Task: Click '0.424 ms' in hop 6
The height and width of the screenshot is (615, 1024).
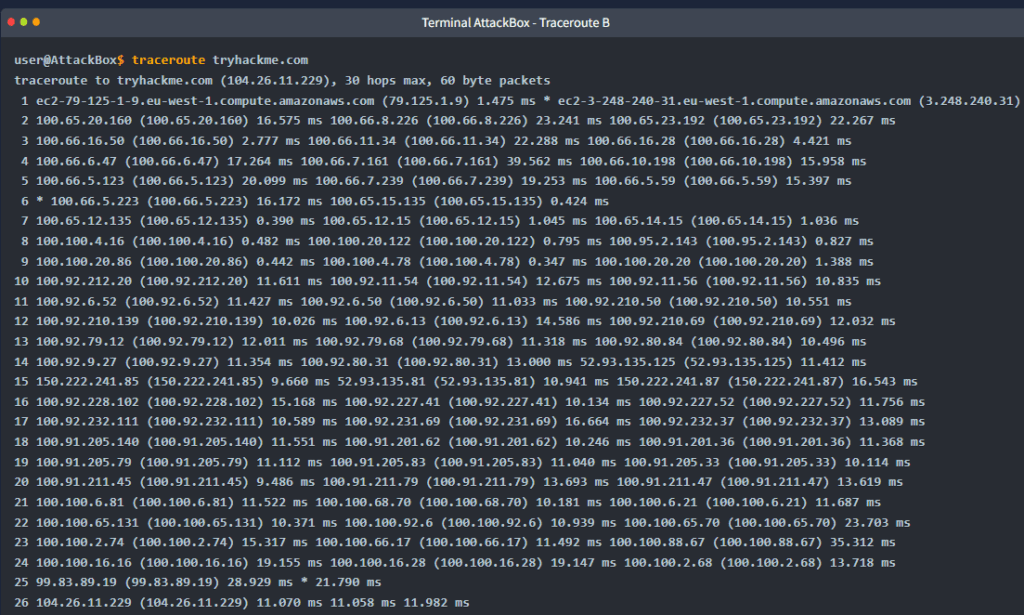Action: (x=579, y=201)
